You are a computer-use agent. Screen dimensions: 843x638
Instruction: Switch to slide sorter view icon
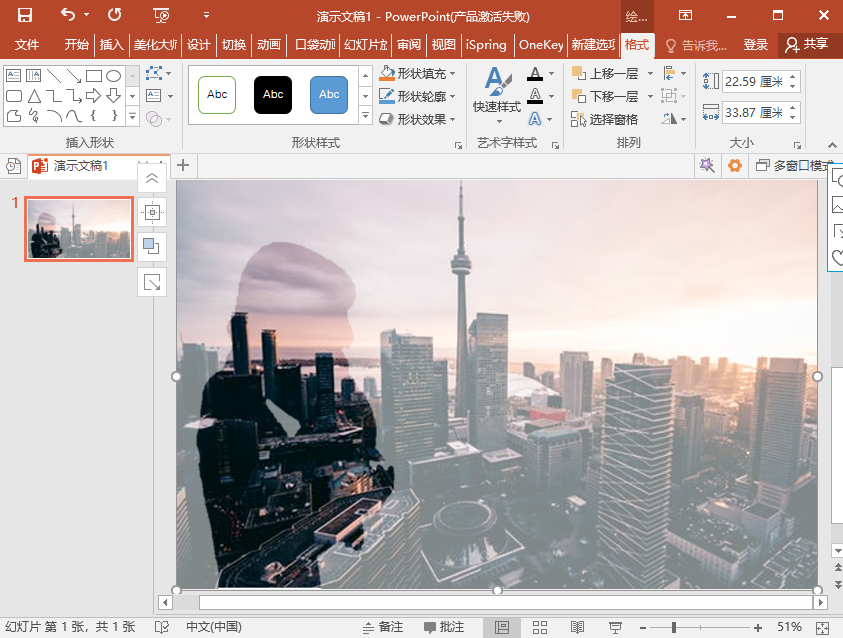[540, 627]
